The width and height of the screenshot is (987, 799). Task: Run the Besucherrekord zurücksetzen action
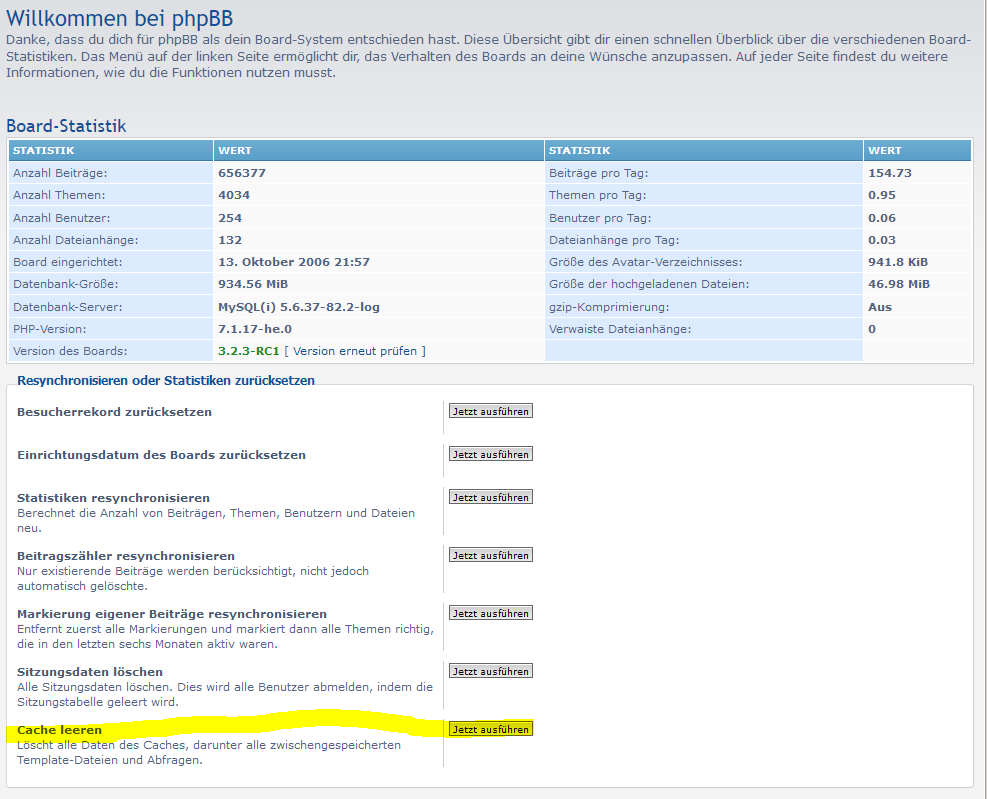tap(490, 411)
